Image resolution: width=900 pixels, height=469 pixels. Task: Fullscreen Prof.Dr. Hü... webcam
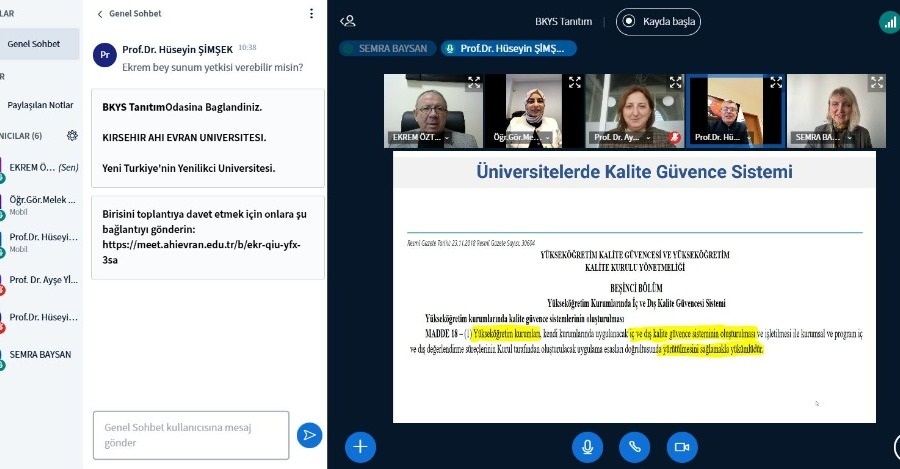776,83
